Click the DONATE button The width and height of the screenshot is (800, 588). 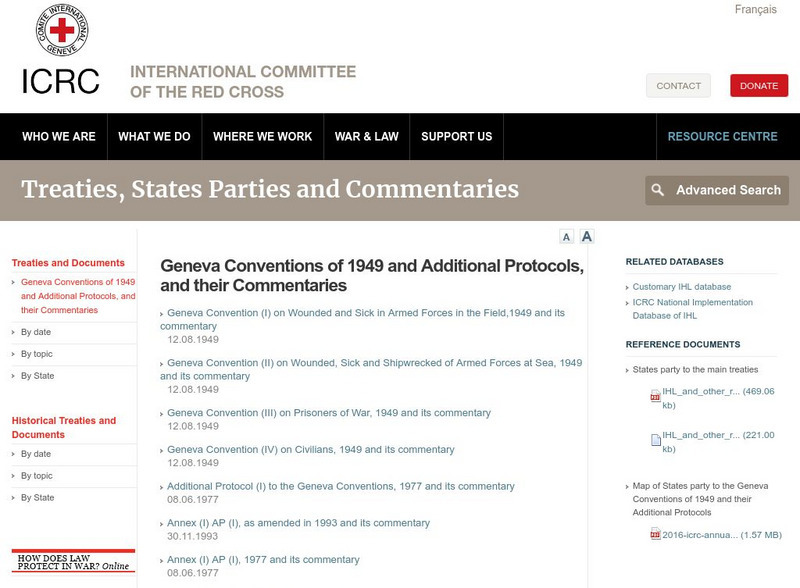760,85
